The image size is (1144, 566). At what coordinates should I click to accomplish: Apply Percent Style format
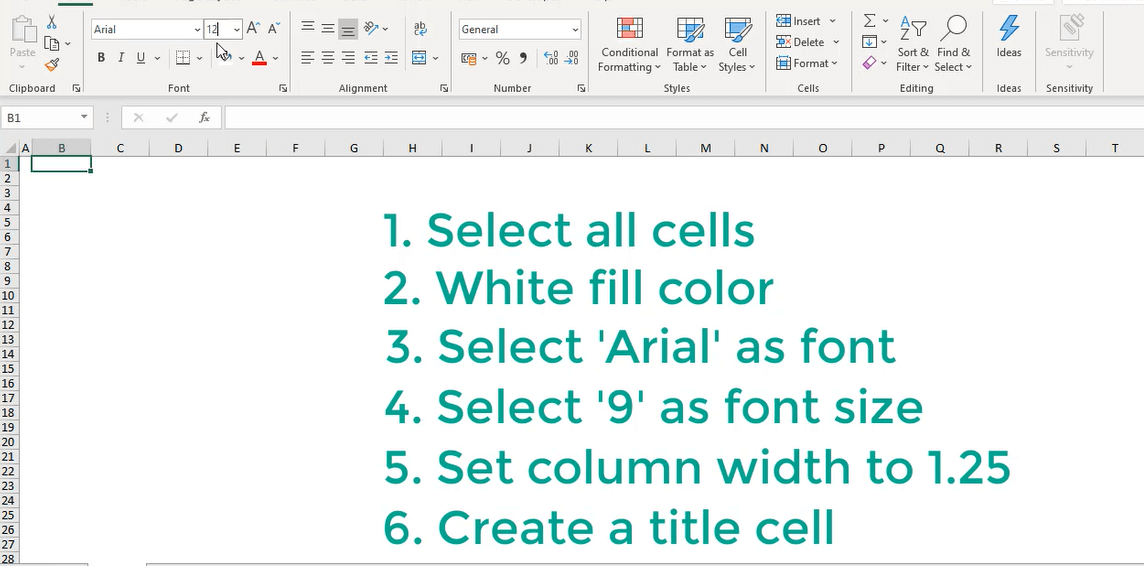coord(503,58)
